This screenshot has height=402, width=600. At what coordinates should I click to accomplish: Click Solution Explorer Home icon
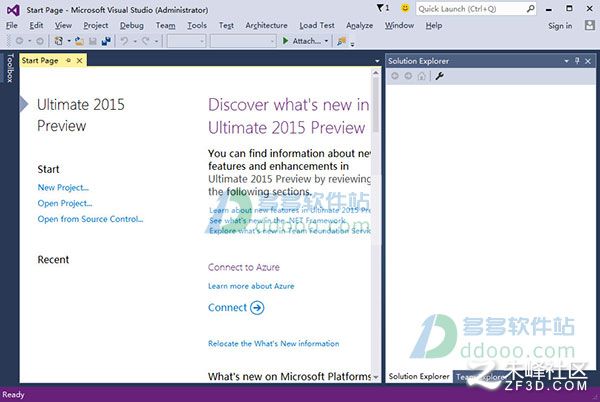coord(422,76)
